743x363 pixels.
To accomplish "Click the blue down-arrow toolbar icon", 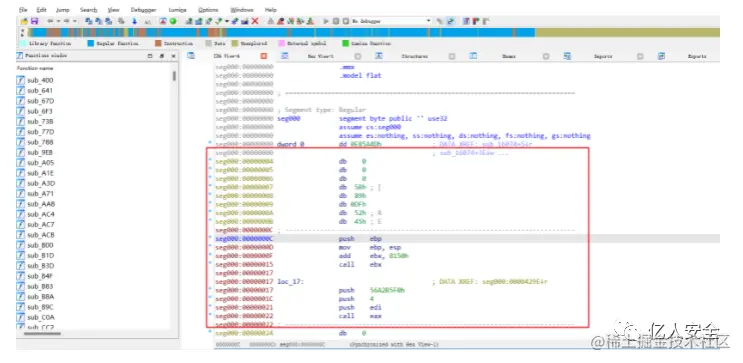I will pos(135,21).
